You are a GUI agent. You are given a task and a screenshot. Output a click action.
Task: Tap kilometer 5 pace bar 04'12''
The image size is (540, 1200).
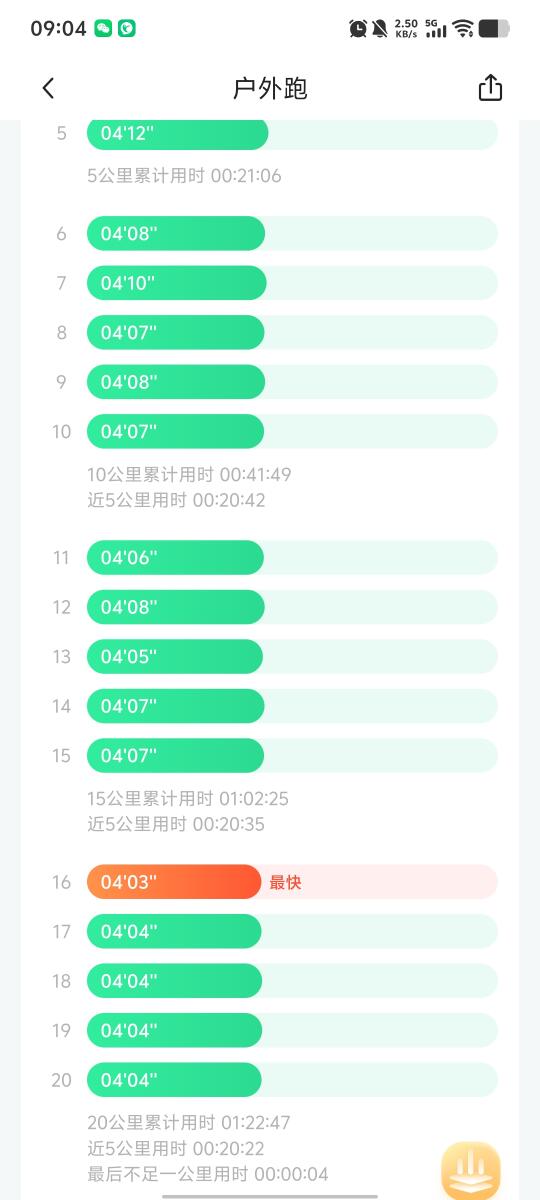pos(178,133)
